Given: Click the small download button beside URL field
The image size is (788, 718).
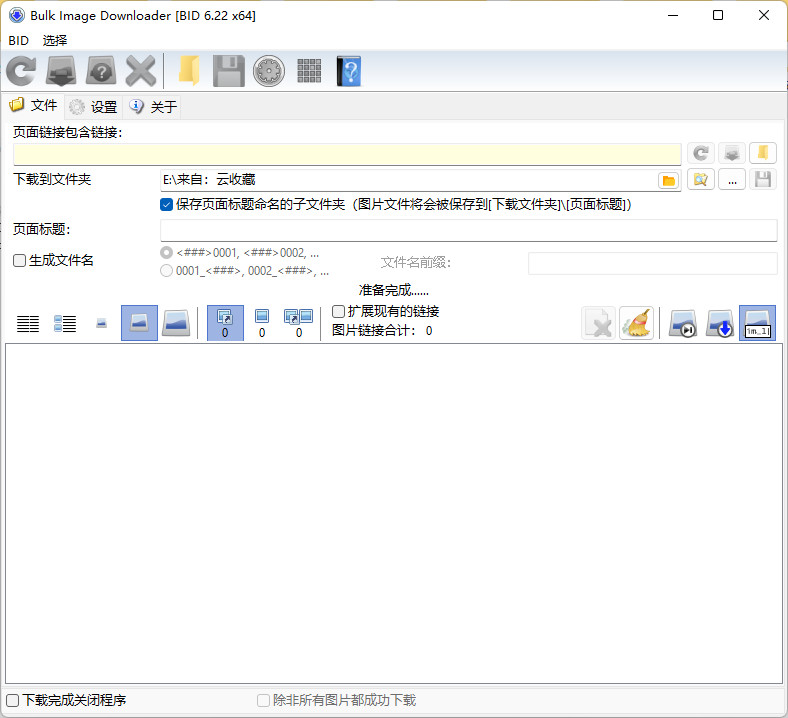Looking at the screenshot, I should 732,153.
